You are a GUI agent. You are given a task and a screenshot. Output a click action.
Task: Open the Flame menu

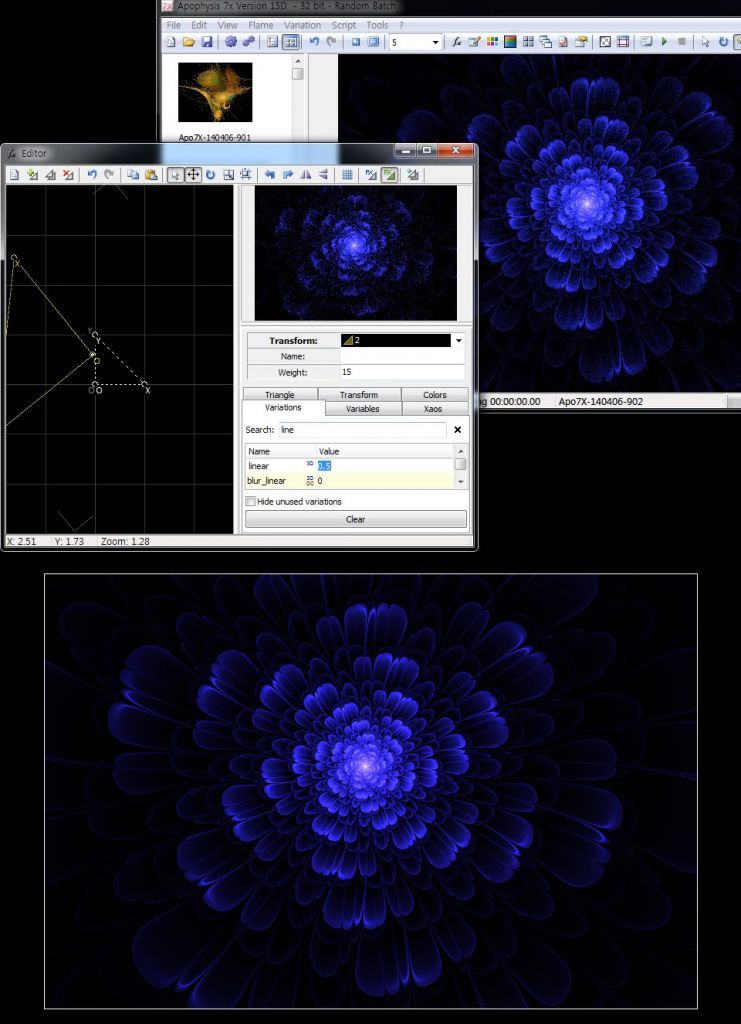(x=260, y=25)
